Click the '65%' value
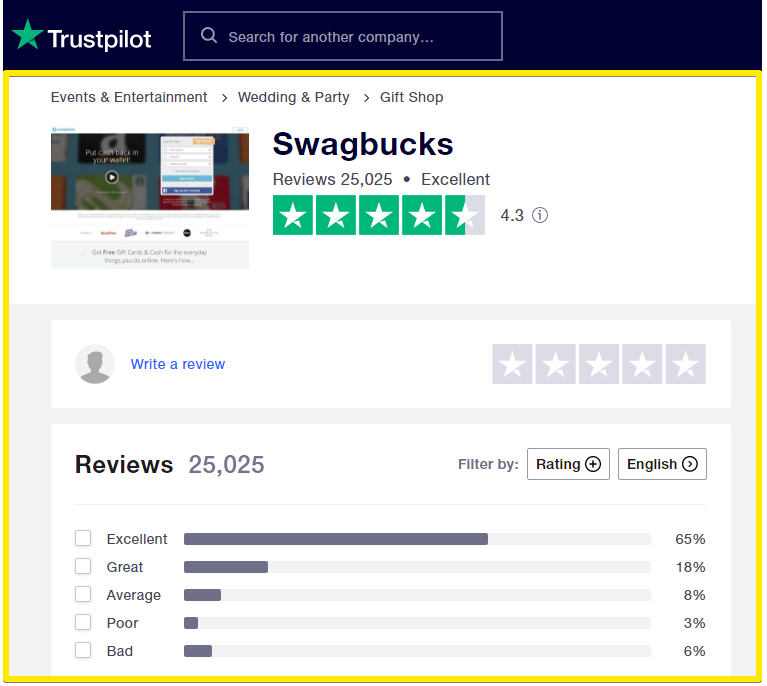 tap(690, 539)
